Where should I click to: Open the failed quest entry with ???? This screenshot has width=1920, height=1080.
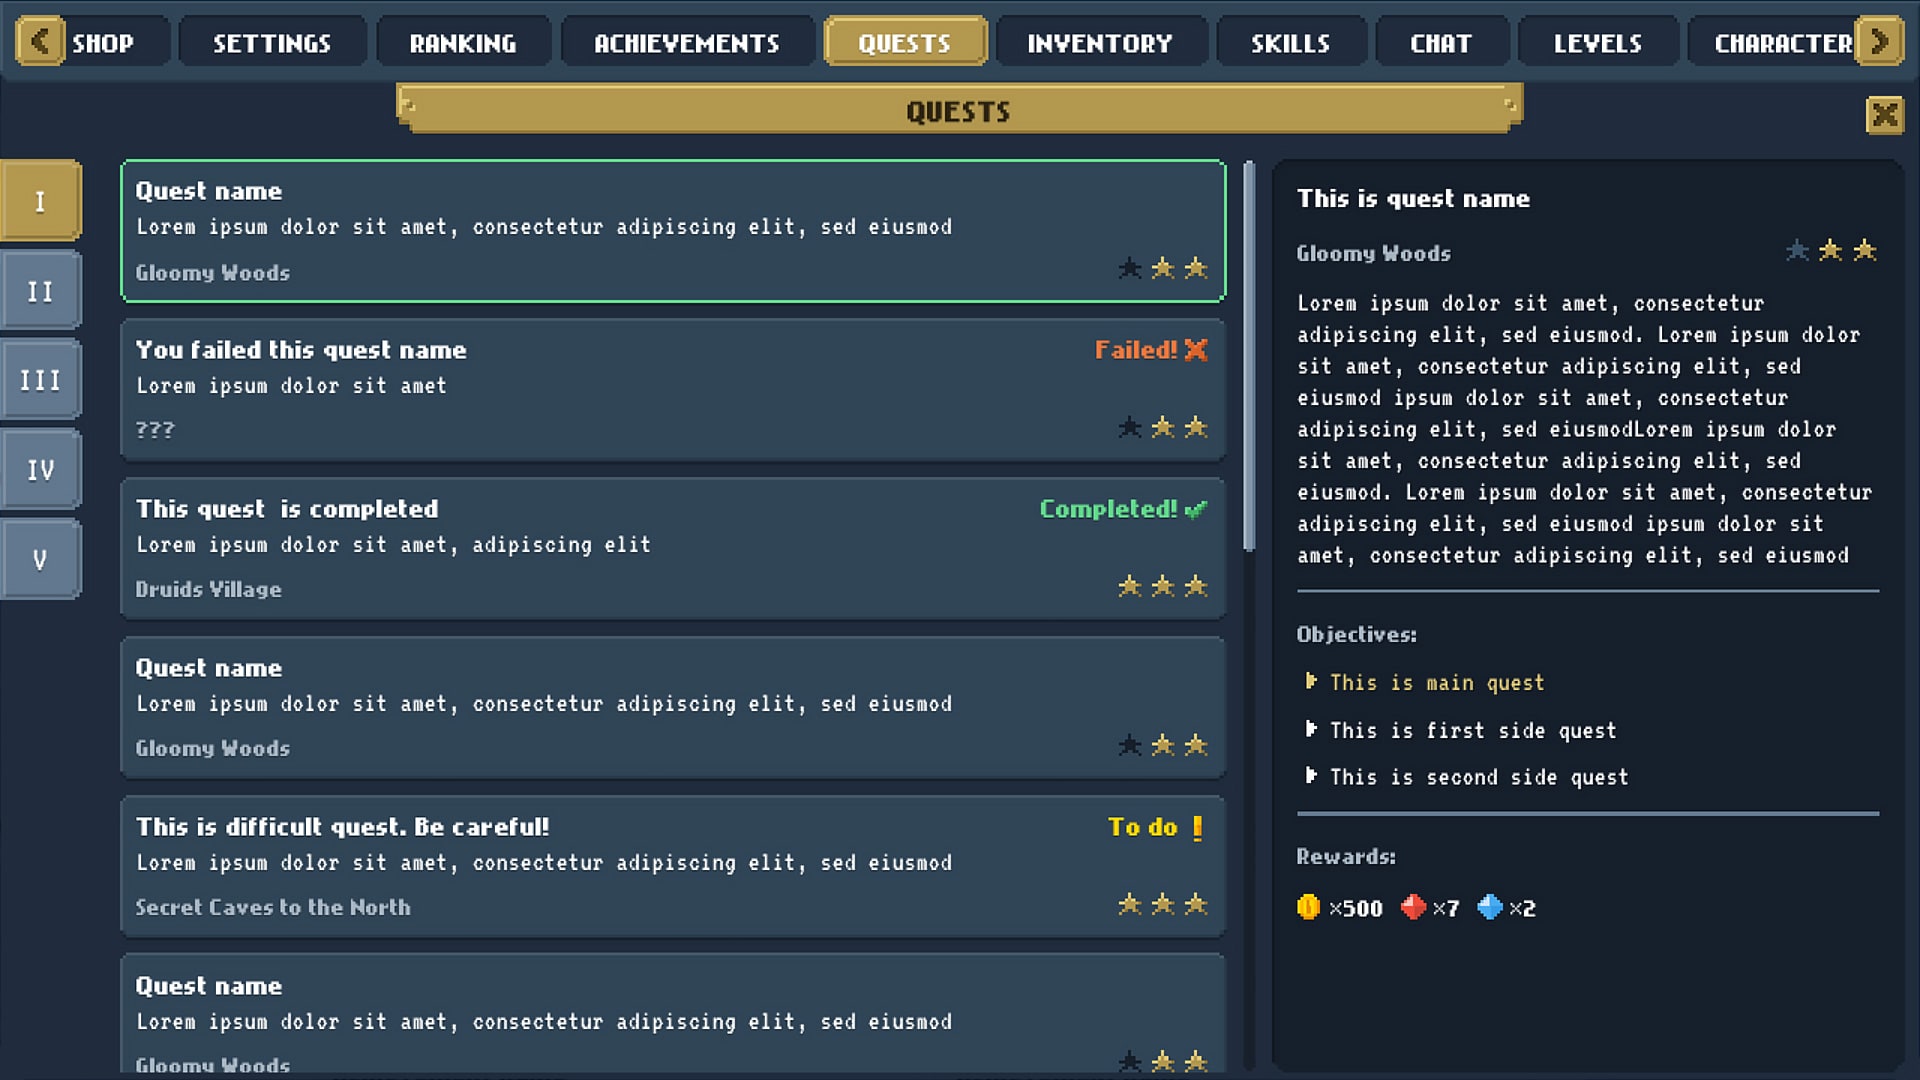coord(672,390)
